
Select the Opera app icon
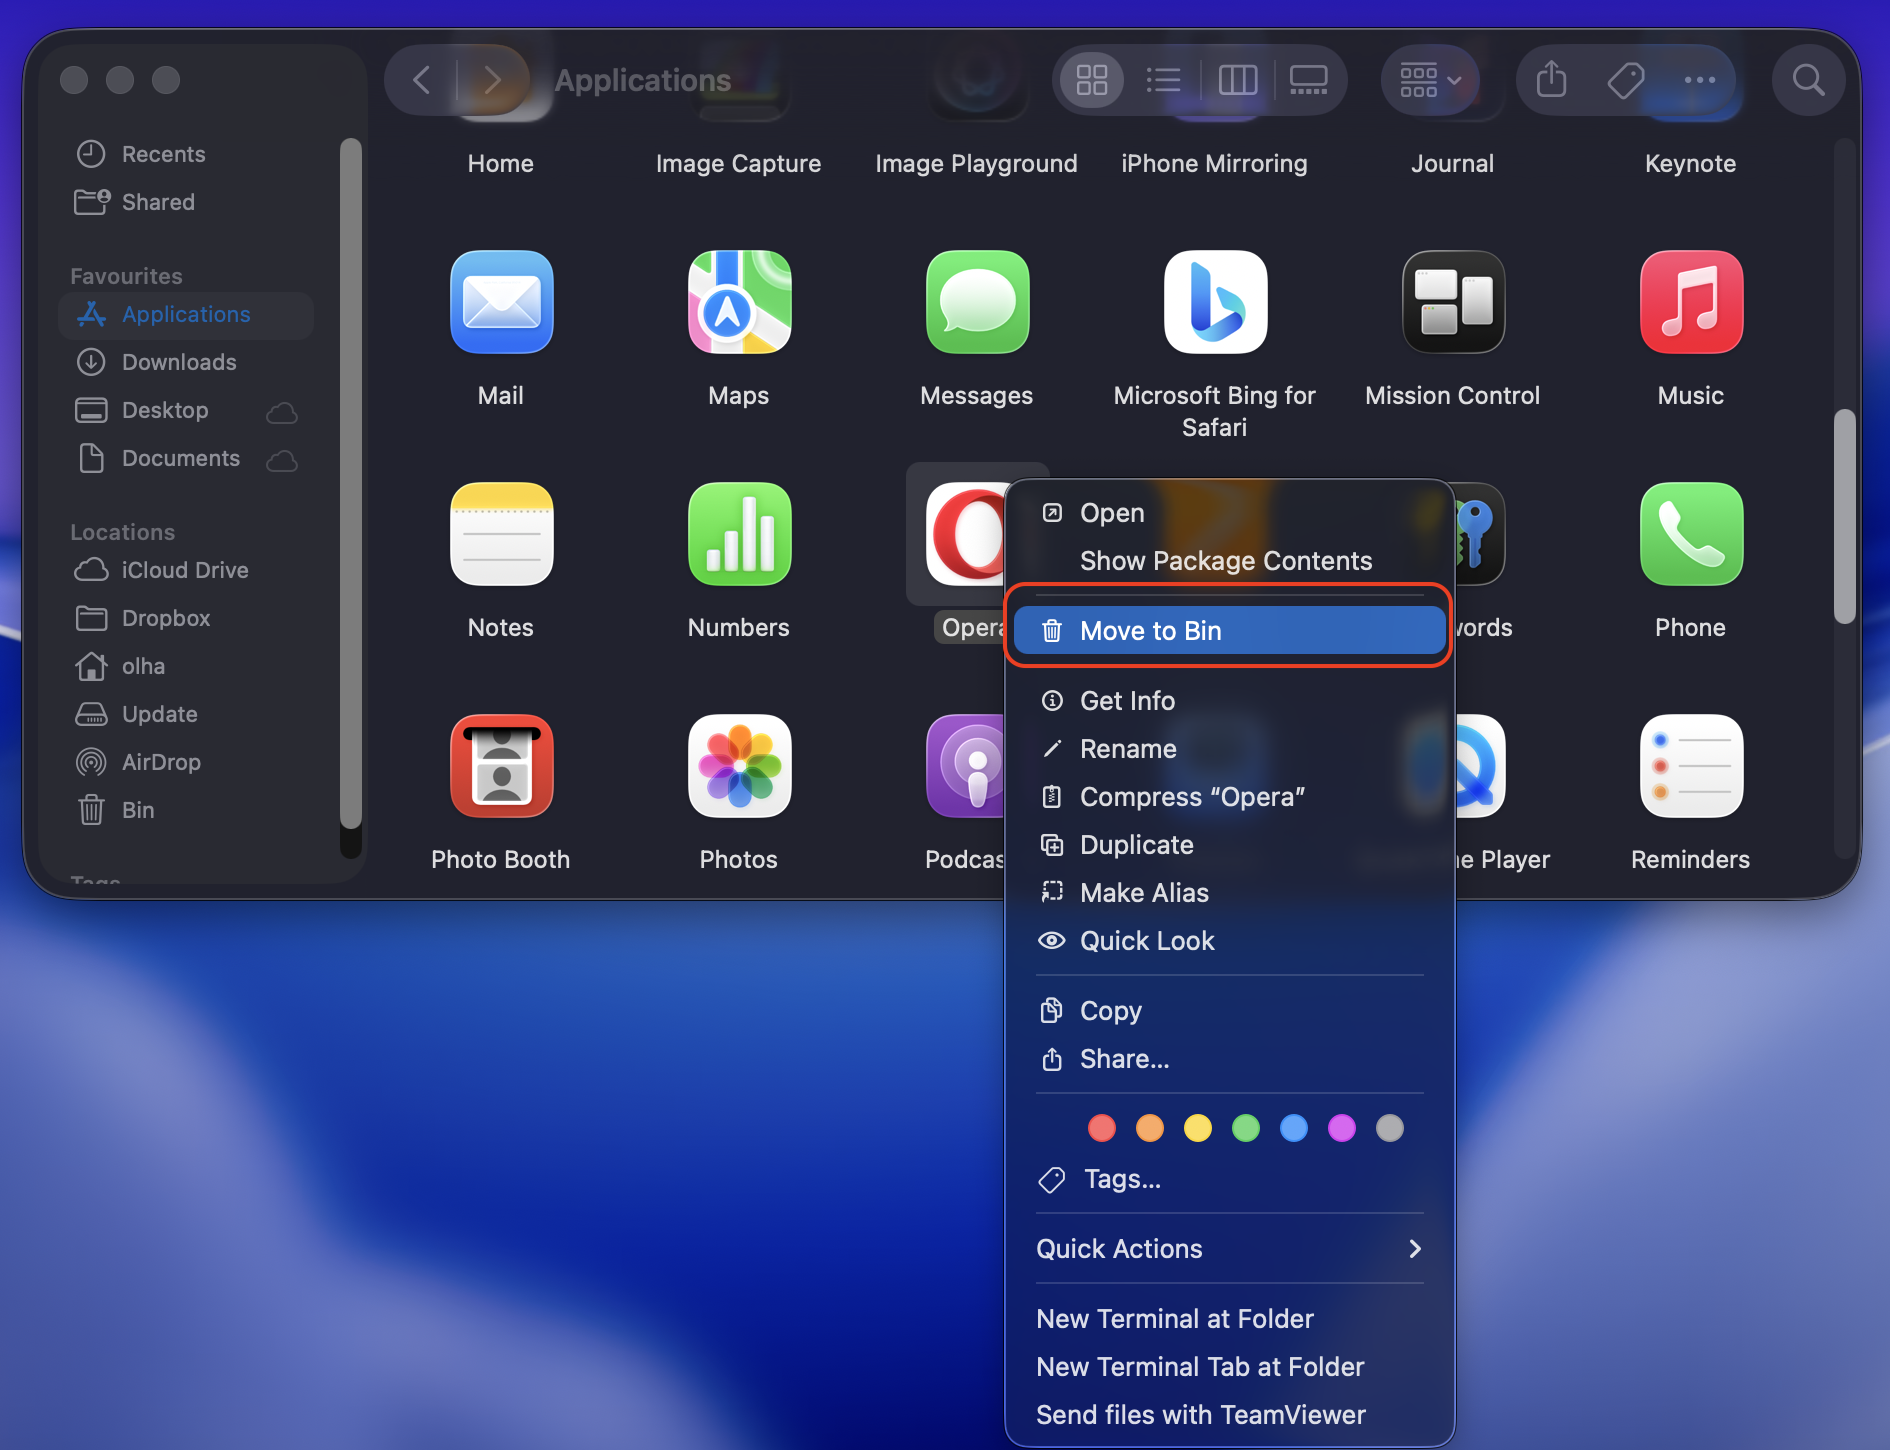tap(965, 534)
